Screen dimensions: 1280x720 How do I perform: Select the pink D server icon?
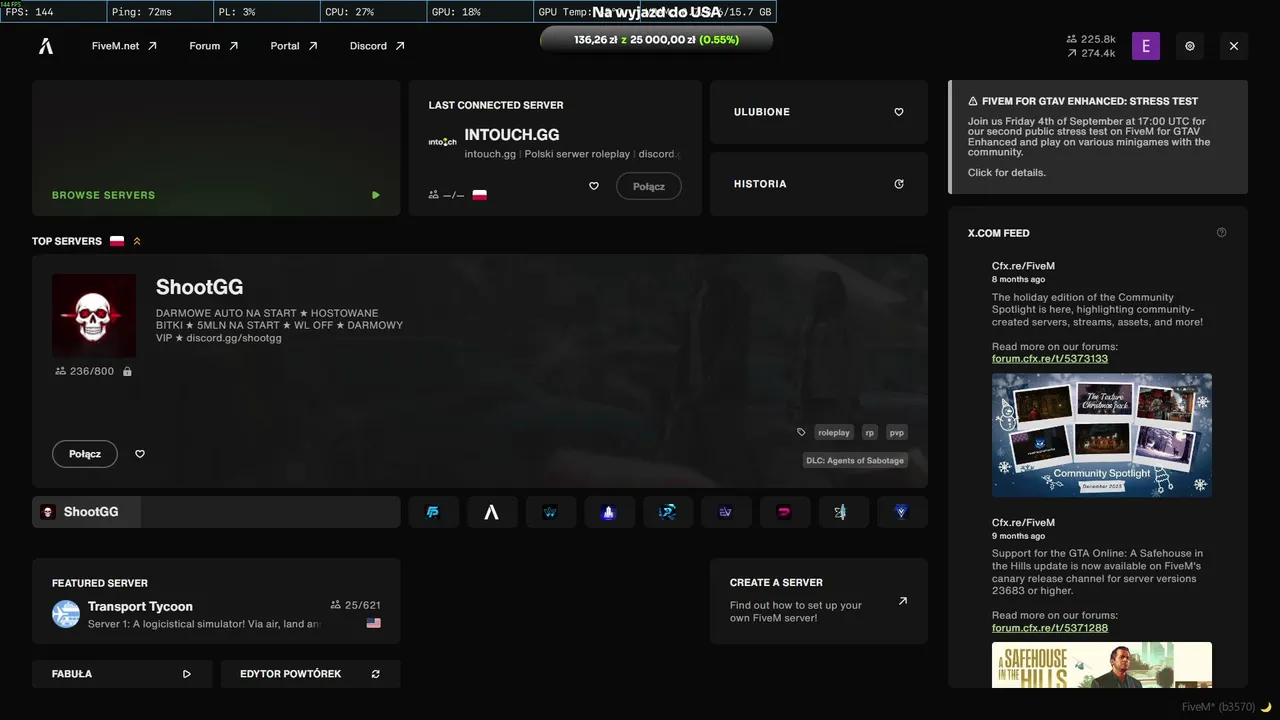(784, 512)
